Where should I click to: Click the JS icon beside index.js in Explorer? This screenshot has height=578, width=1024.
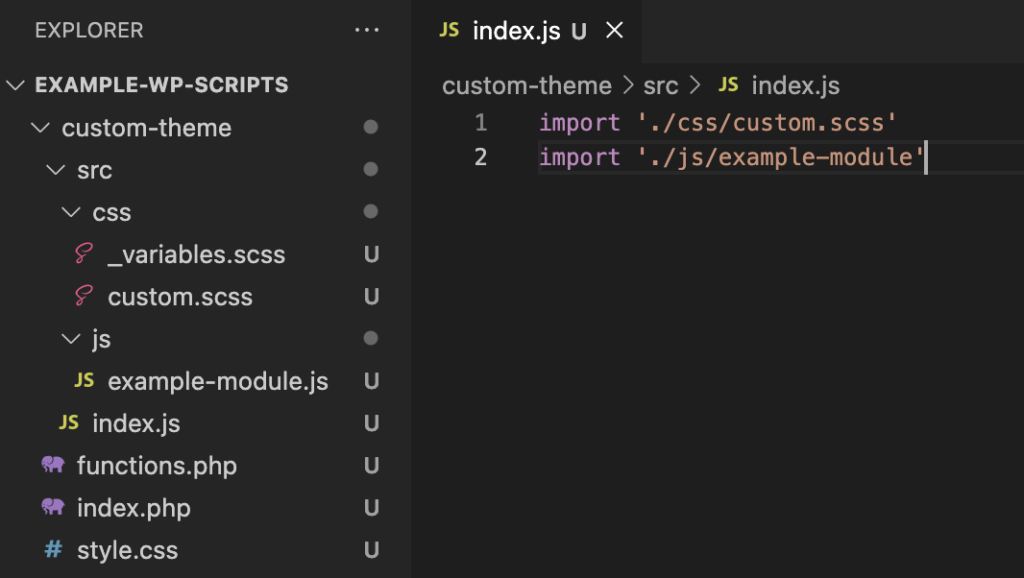click(69, 423)
